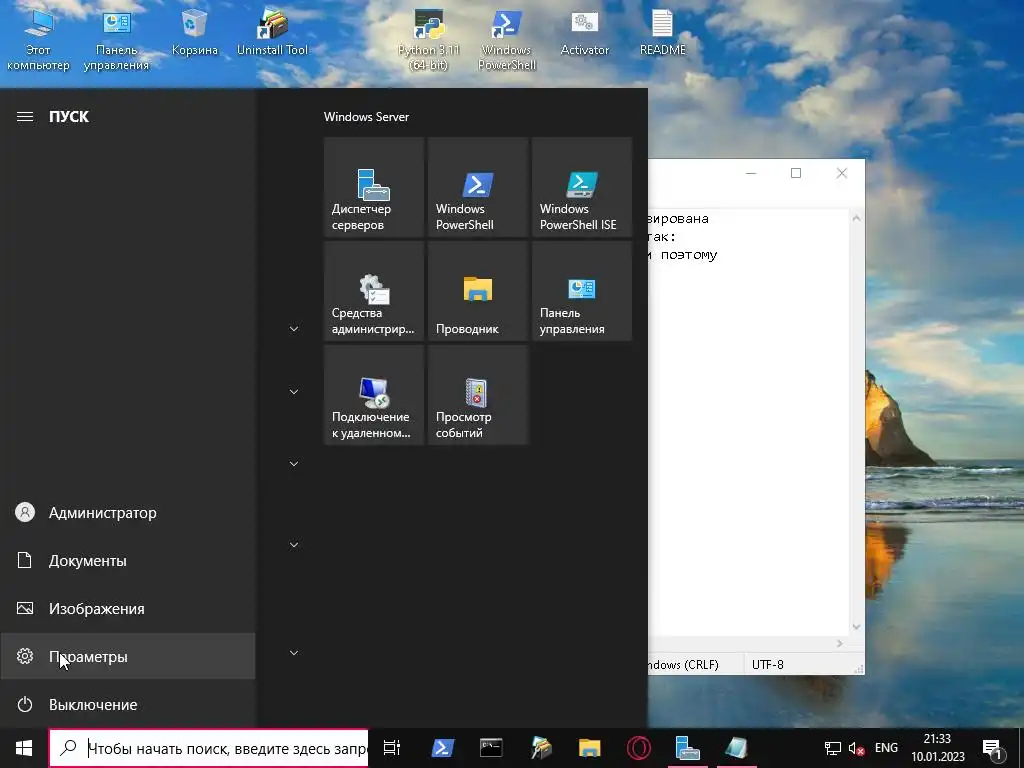Open the Панель управления tile

(x=582, y=291)
